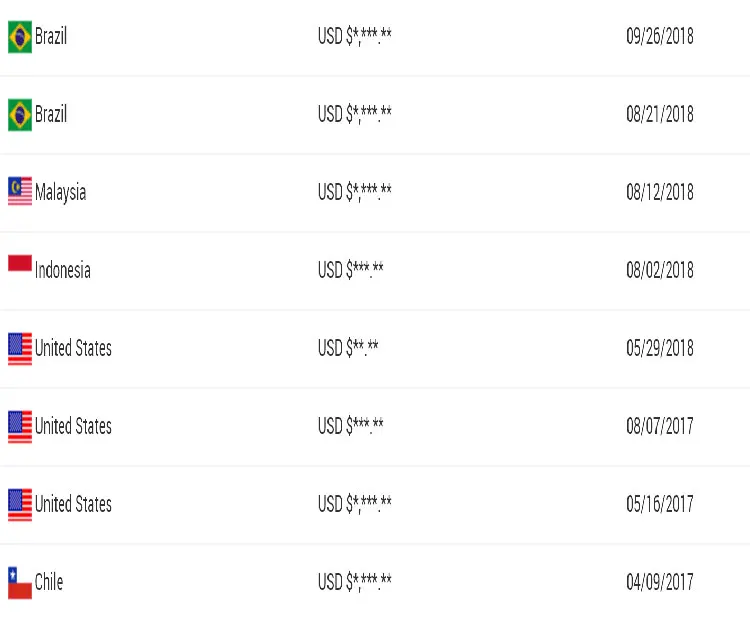
Task: Select the Chile country name
Action: click(49, 582)
